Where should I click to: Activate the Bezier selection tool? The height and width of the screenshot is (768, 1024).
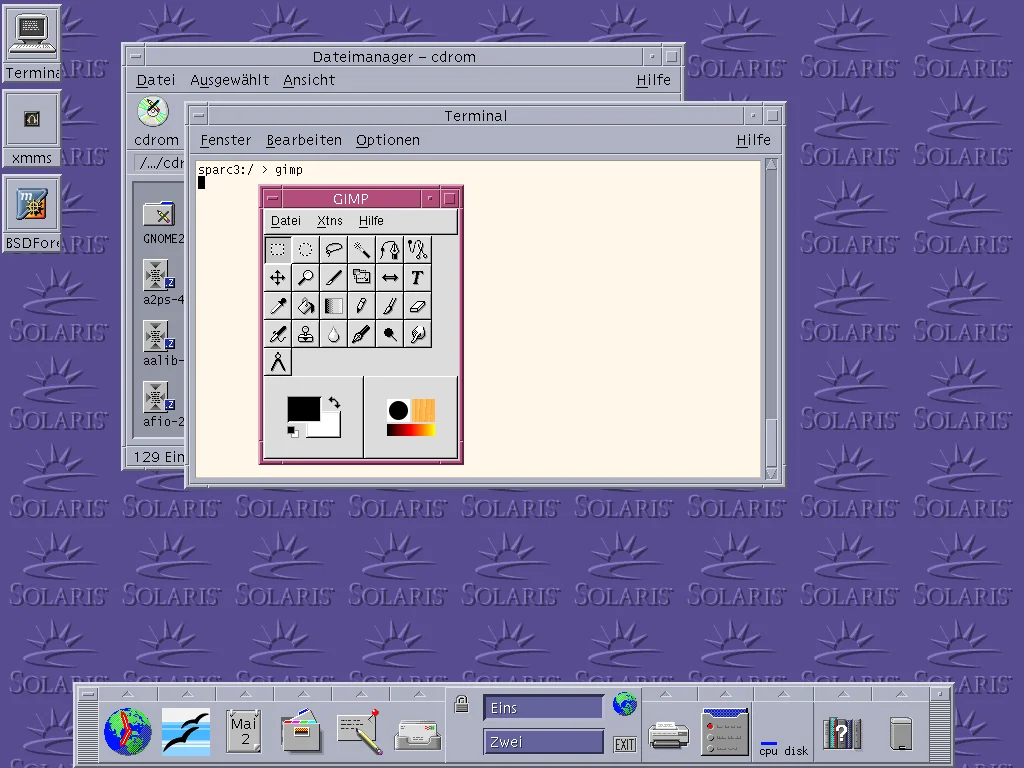click(390, 249)
